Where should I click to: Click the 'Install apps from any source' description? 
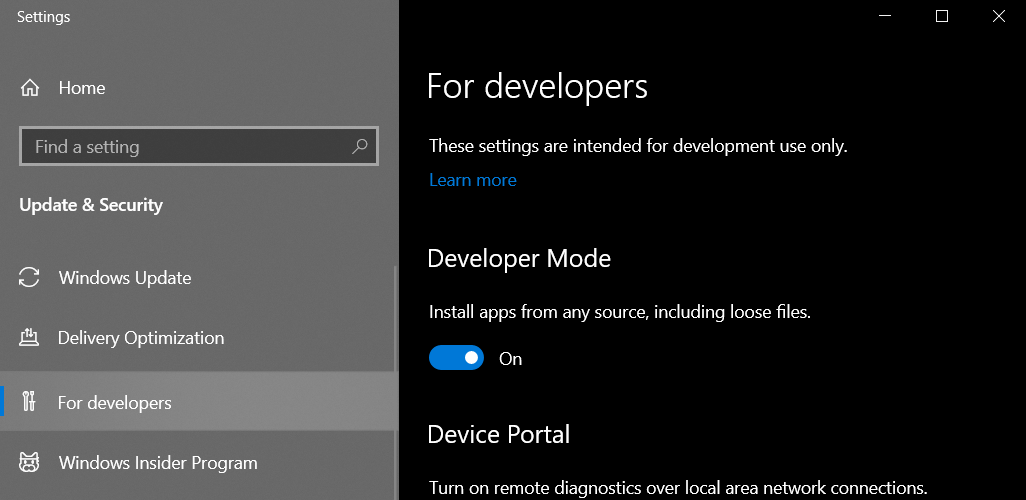point(620,312)
